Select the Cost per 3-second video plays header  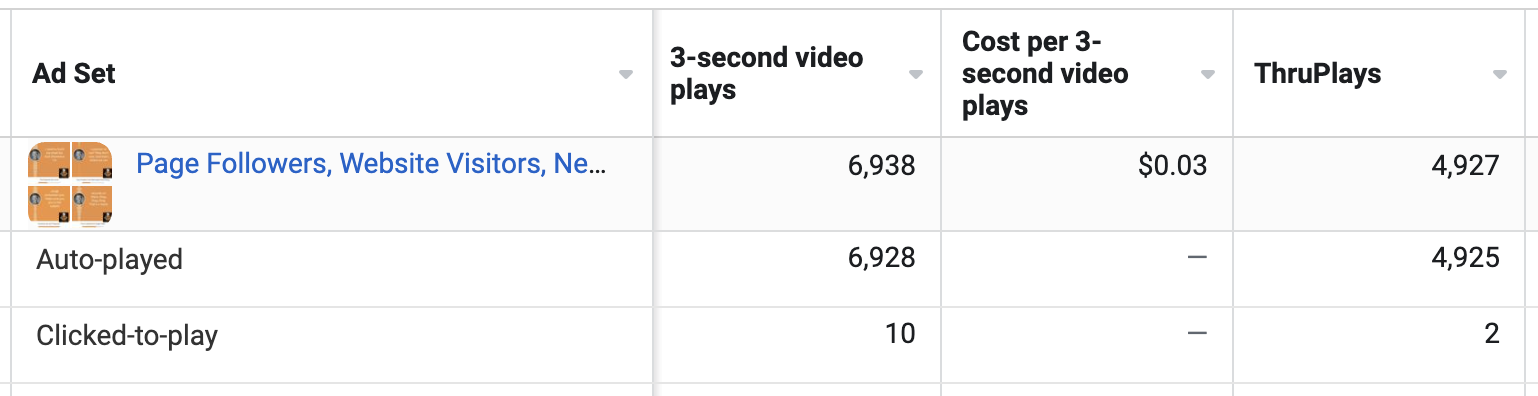click(x=1045, y=73)
